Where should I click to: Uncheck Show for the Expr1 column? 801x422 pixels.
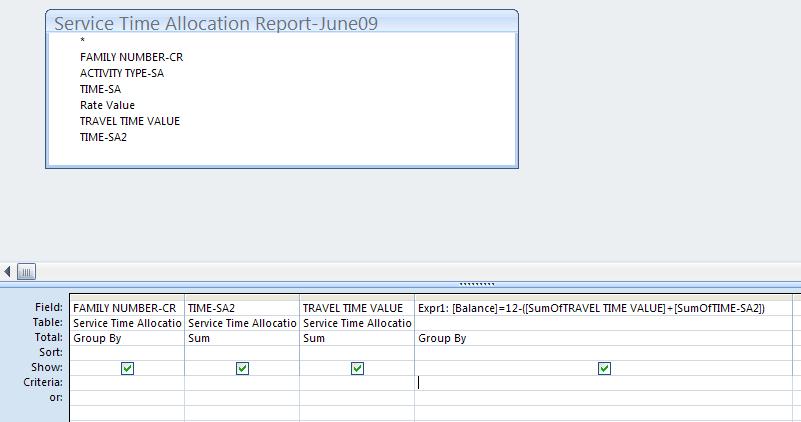coord(604,368)
